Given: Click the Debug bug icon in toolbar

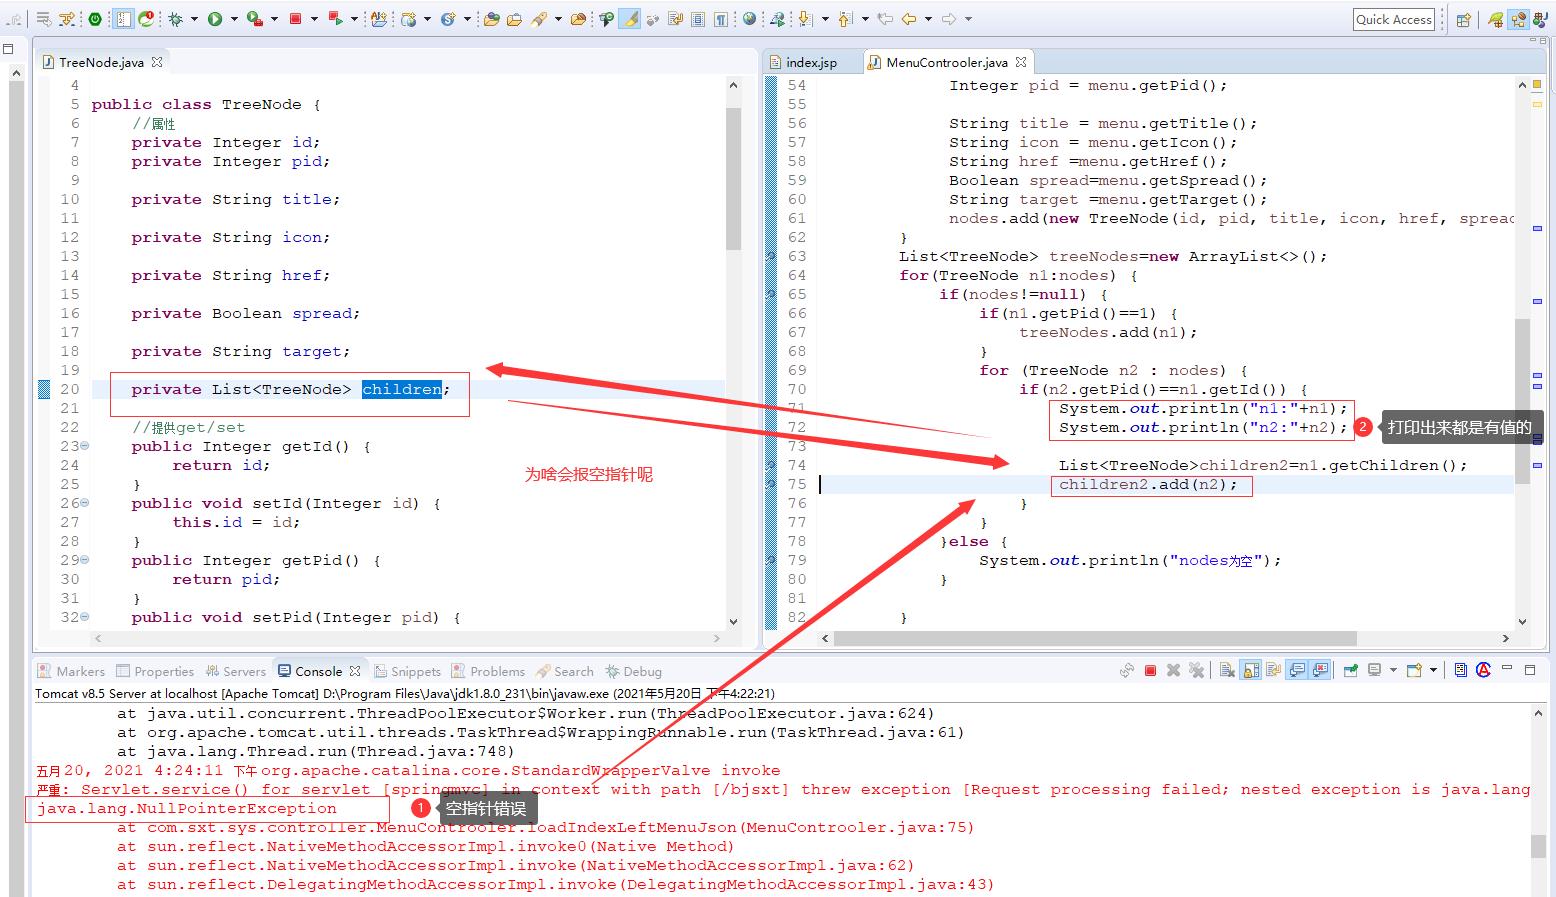Looking at the screenshot, I should (x=175, y=18).
